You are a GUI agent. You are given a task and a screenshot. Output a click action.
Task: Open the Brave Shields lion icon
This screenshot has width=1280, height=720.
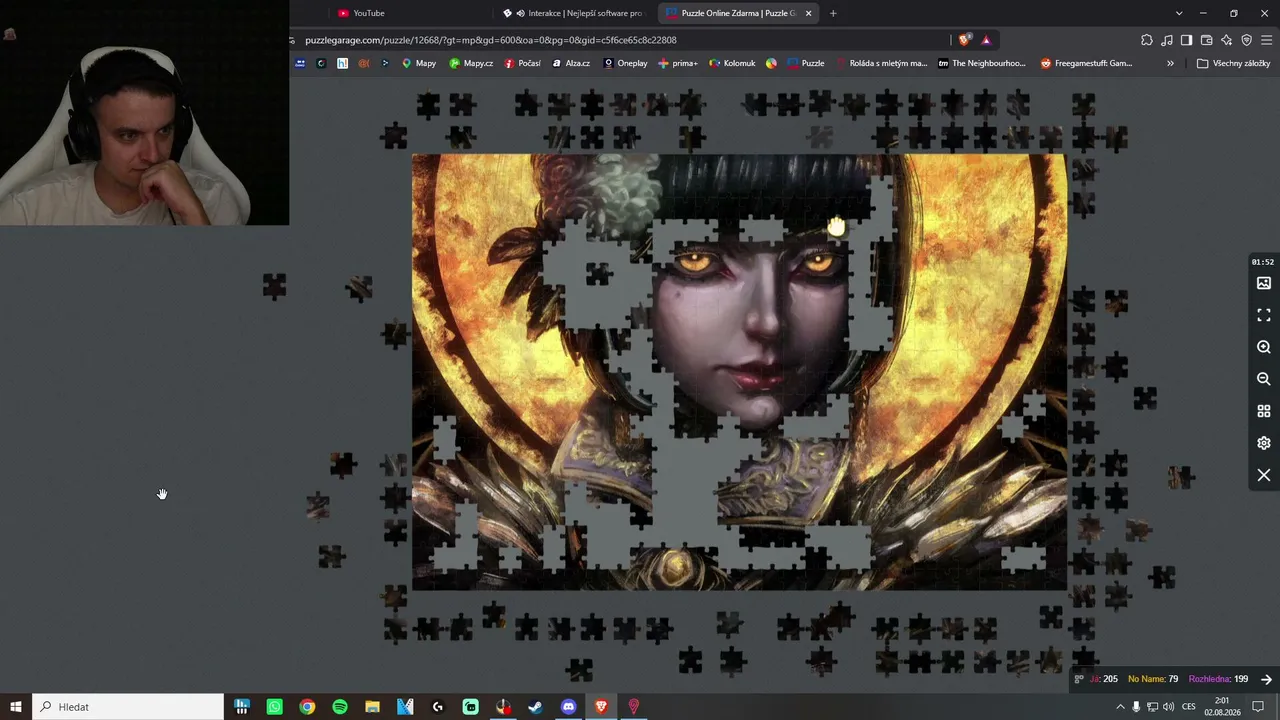[964, 40]
